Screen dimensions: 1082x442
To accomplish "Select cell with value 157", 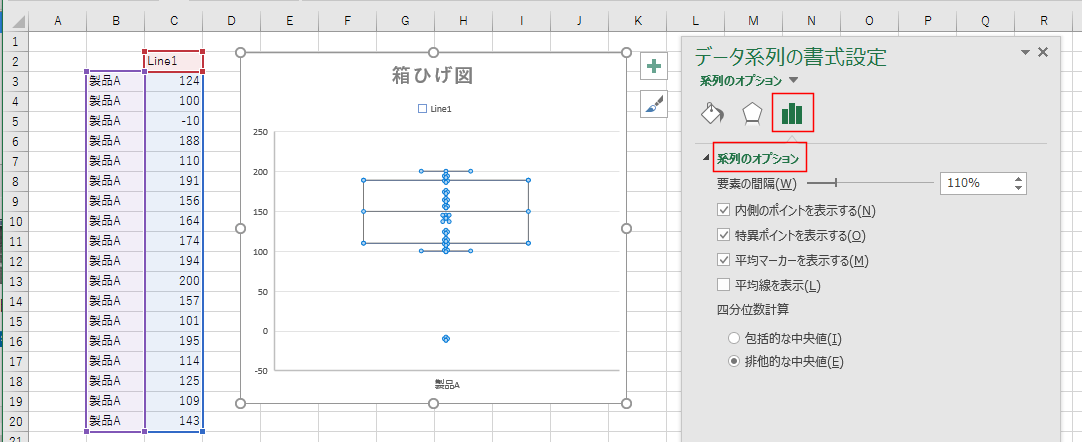I will point(174,301).
